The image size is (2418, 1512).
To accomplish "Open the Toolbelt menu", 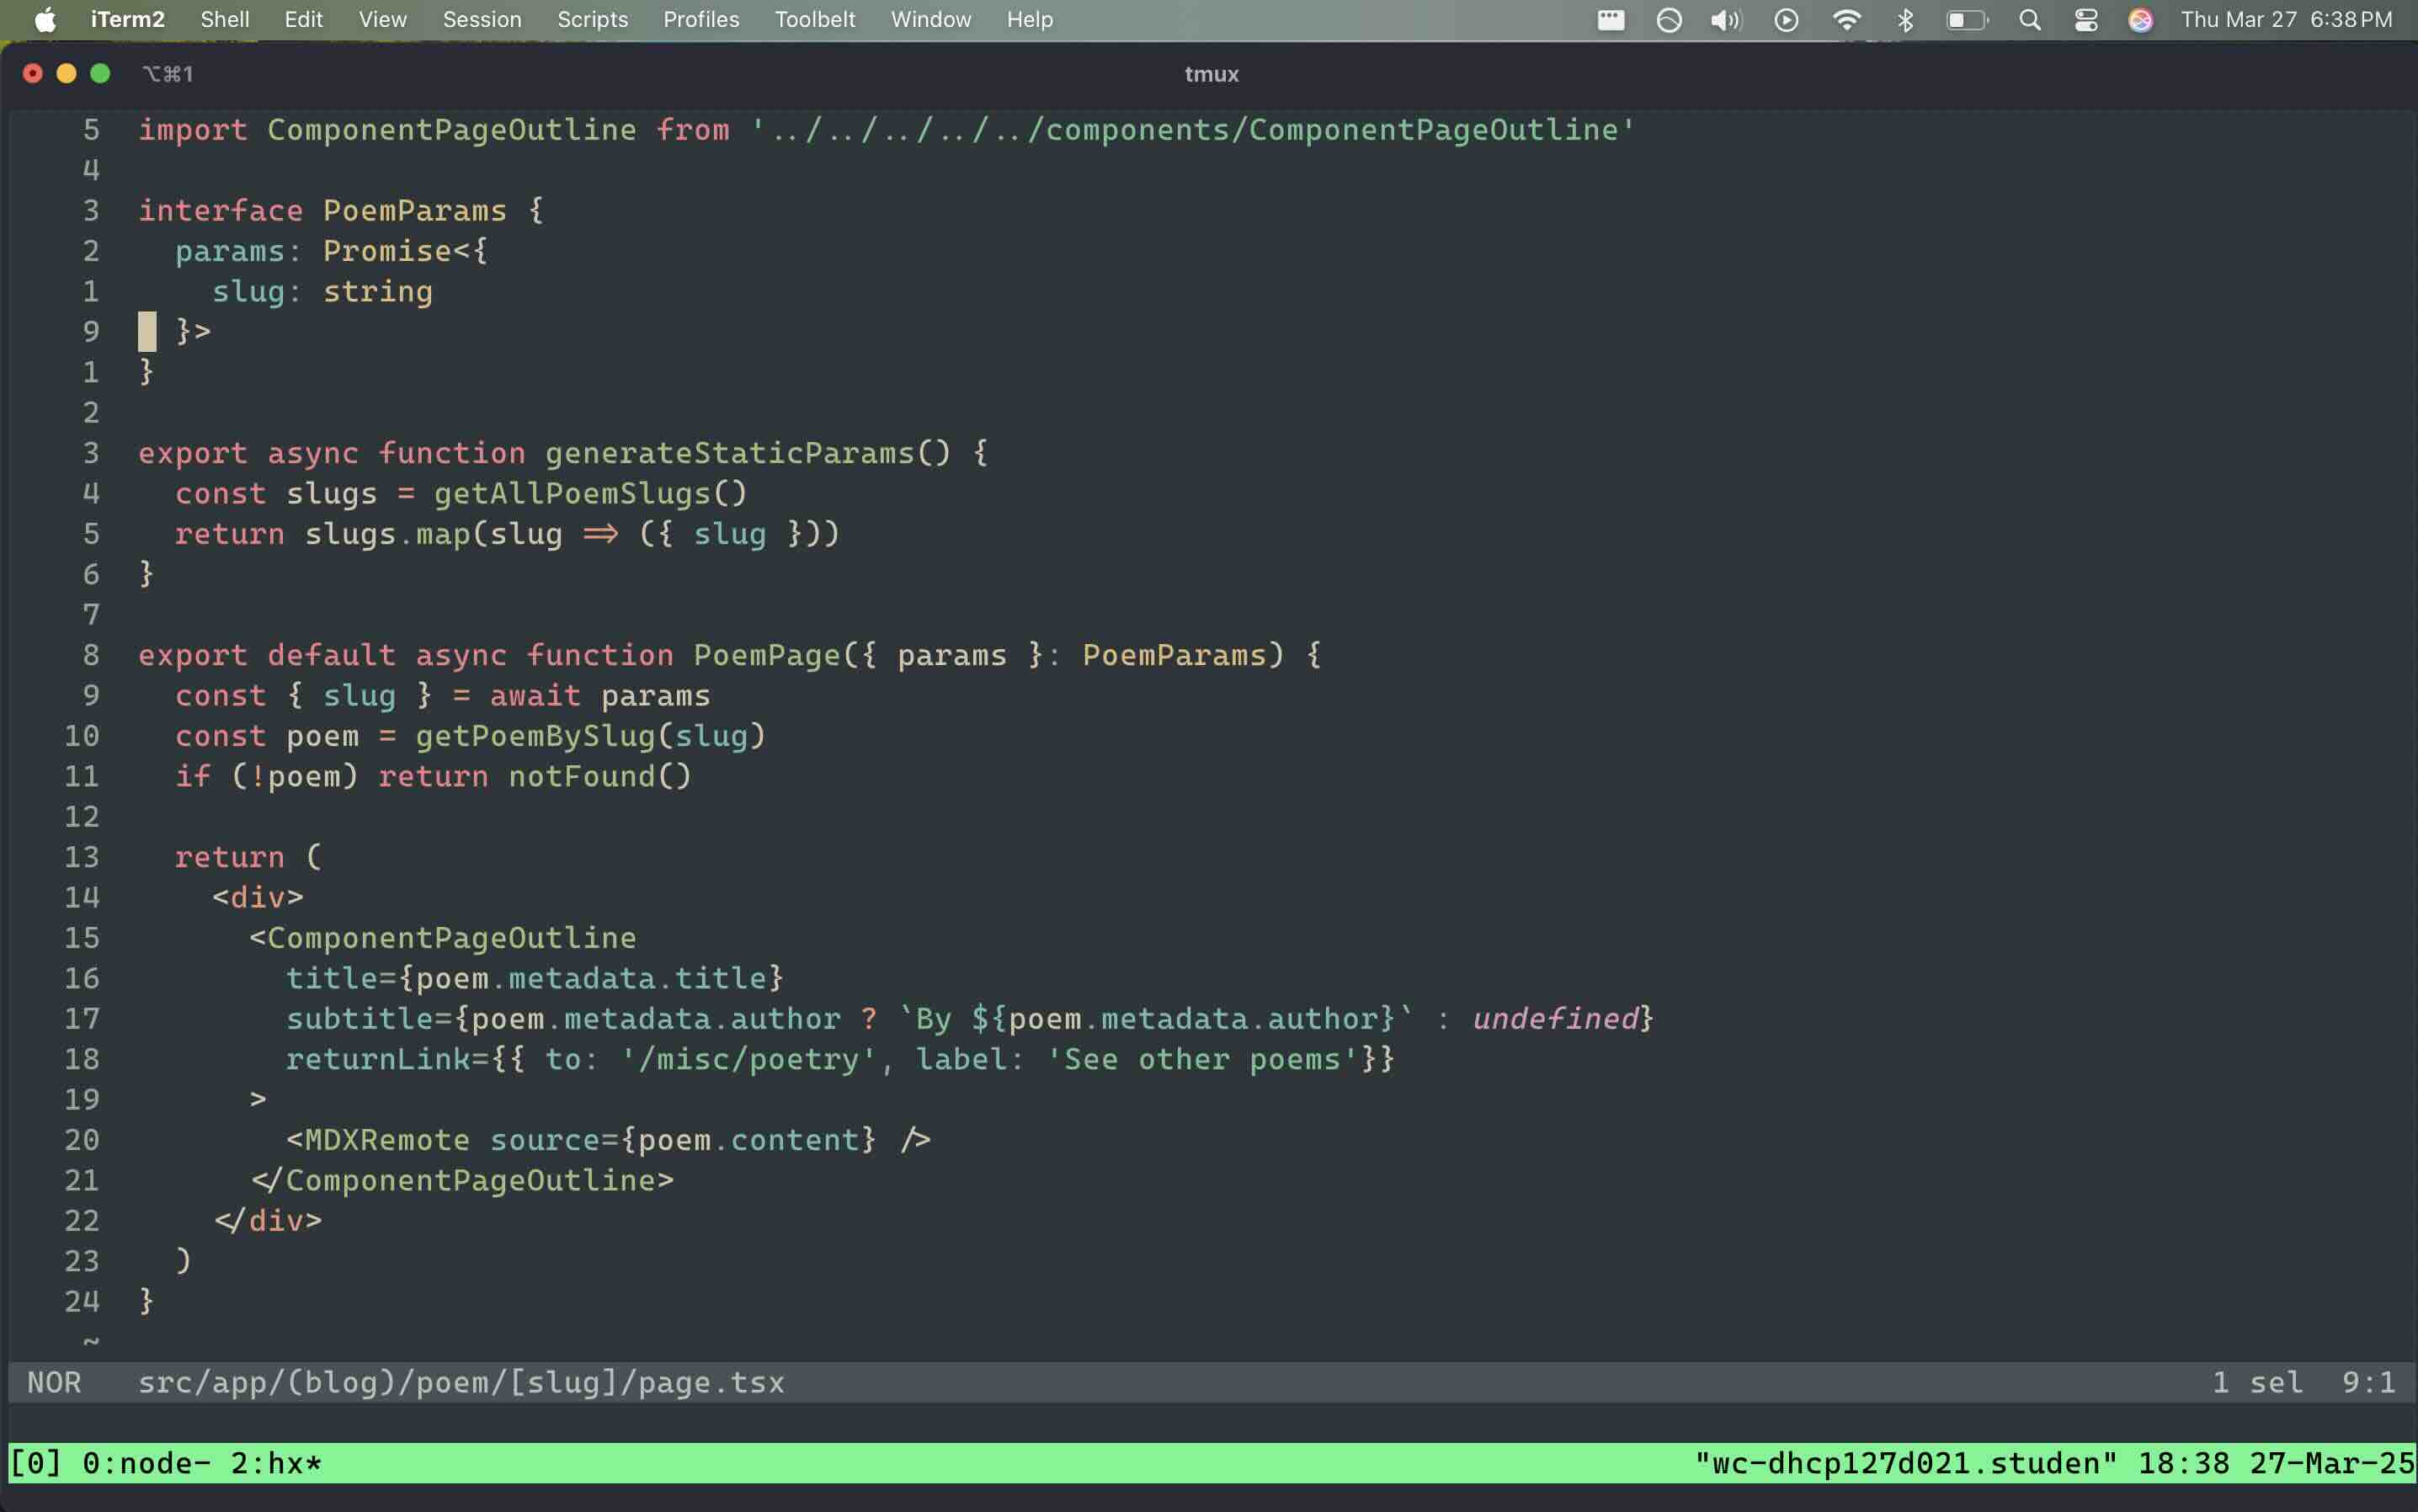I will click(815, 20).
